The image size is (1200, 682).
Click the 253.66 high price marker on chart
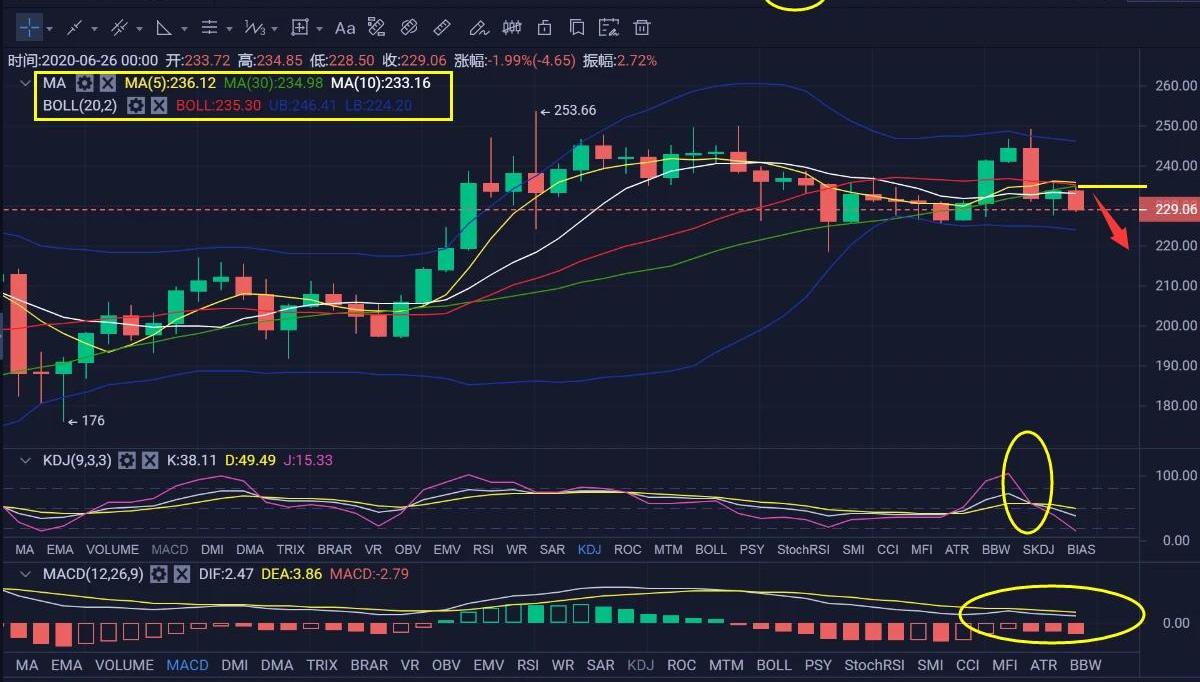(x=572, y=111)
